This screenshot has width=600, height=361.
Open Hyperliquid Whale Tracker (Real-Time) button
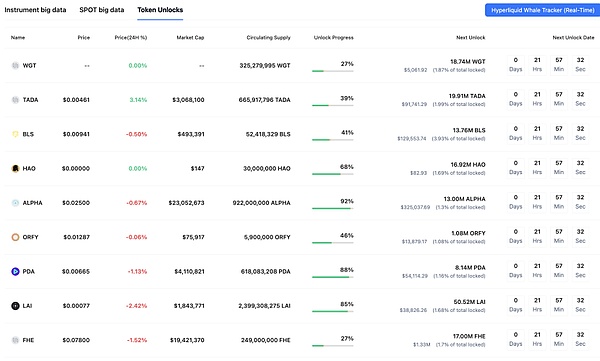[542, 10]
